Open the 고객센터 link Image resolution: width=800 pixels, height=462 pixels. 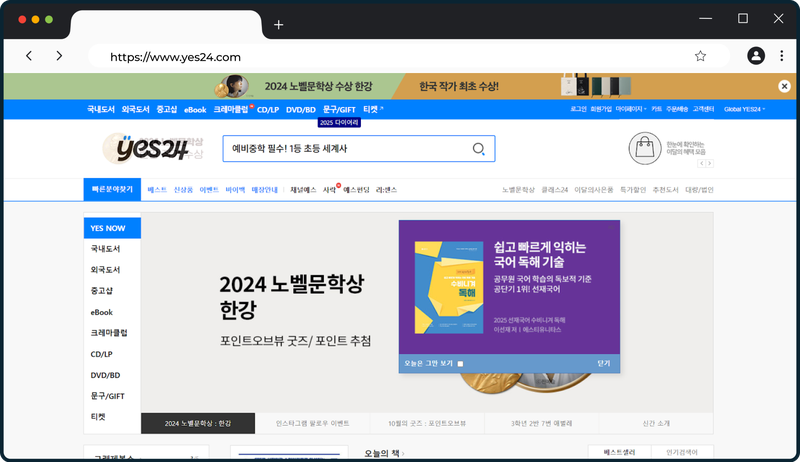point(703,109)
